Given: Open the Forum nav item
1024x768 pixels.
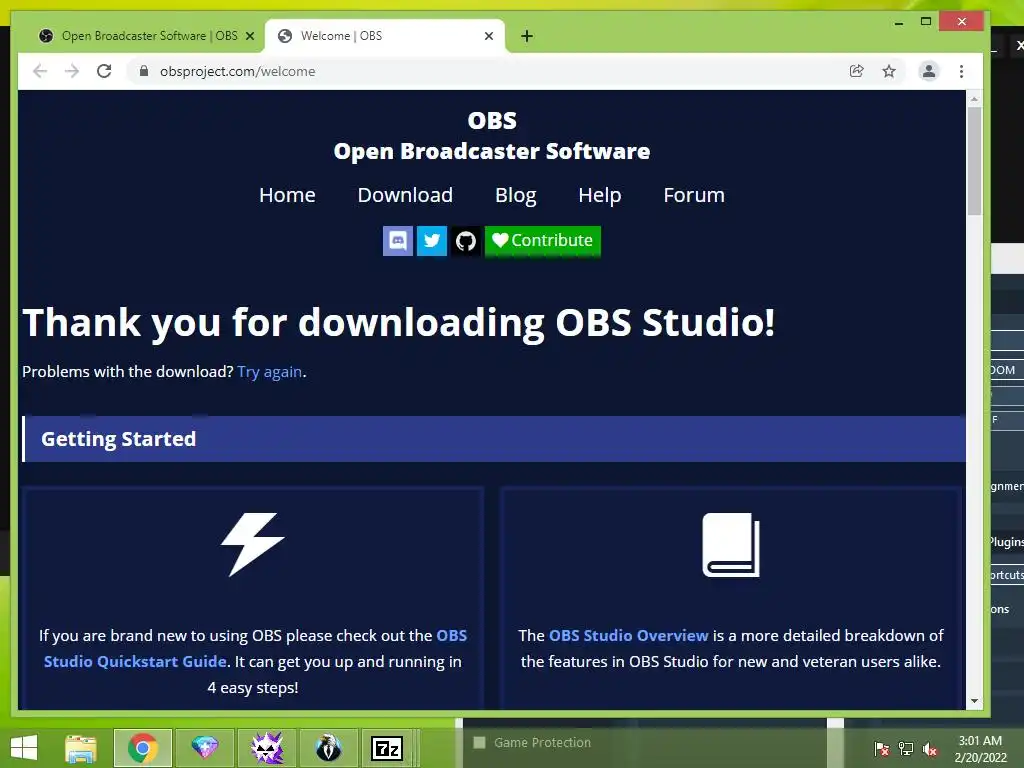Looking at the screenshot, I should click(694, 195).
